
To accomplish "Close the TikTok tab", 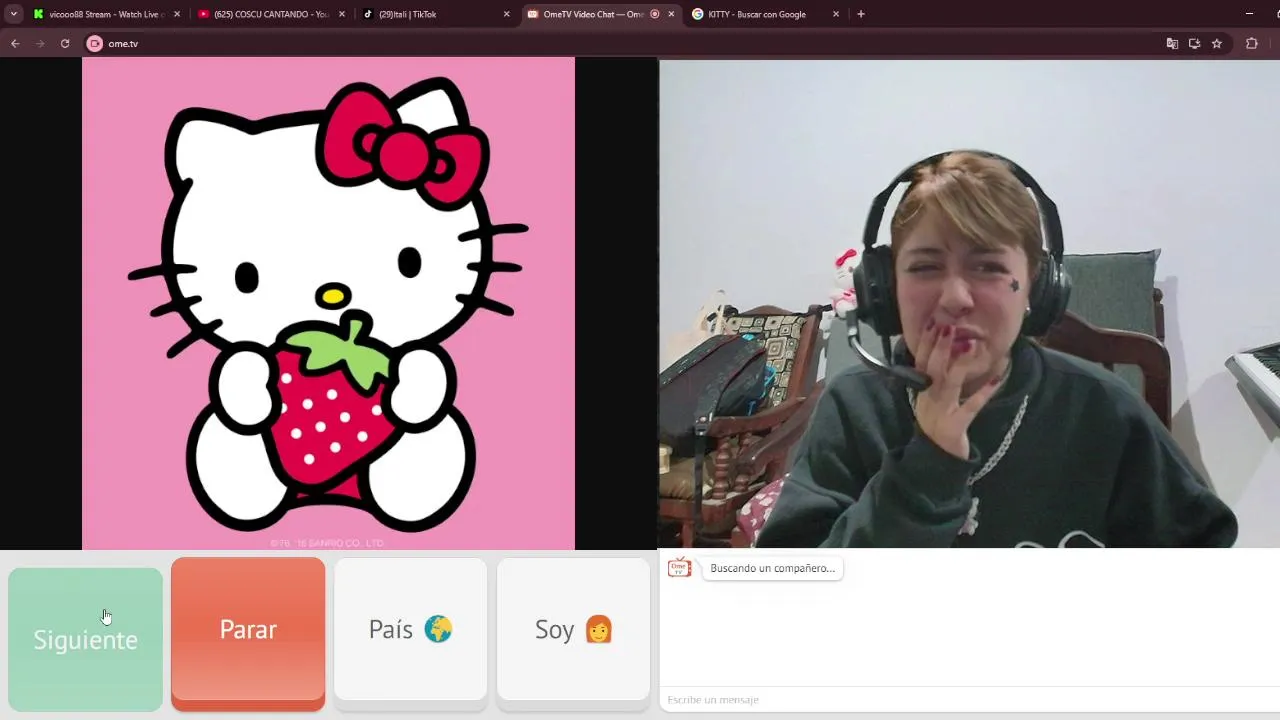I will (506, 14).
